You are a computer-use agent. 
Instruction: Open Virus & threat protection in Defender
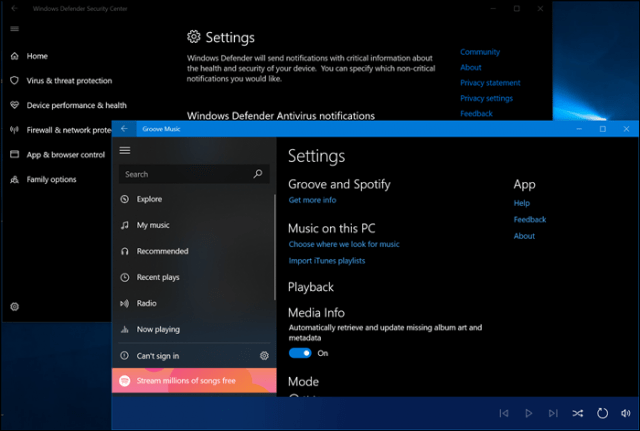(69, 81)
